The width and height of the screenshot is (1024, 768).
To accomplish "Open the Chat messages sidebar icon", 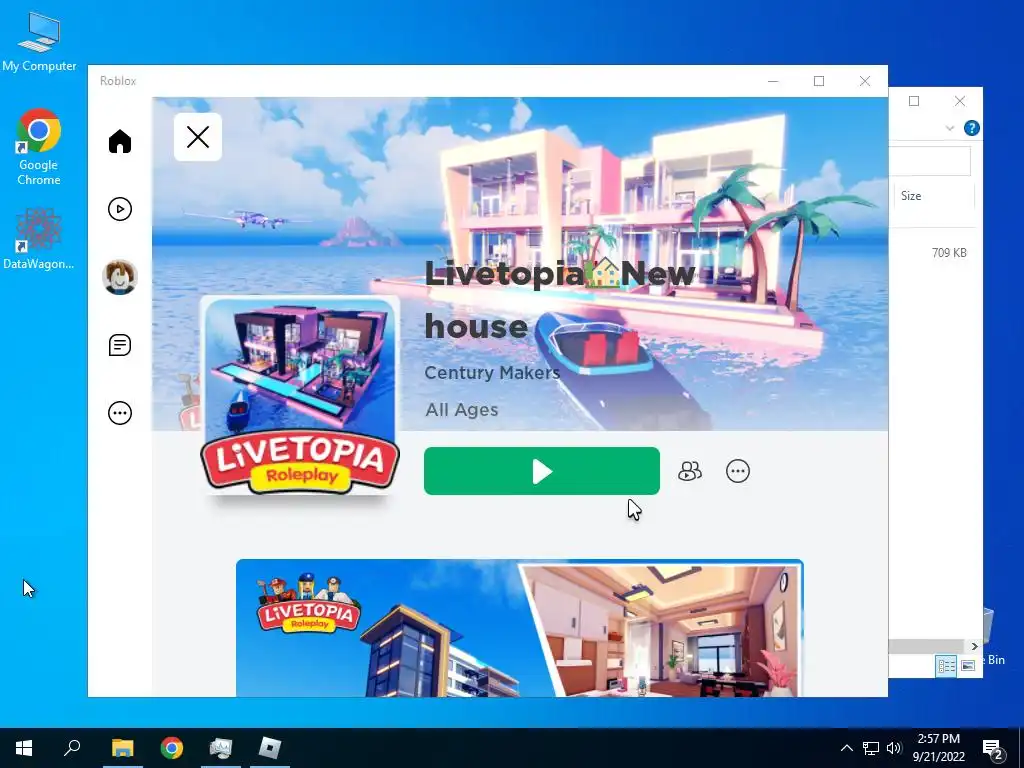I will (120, 345).
